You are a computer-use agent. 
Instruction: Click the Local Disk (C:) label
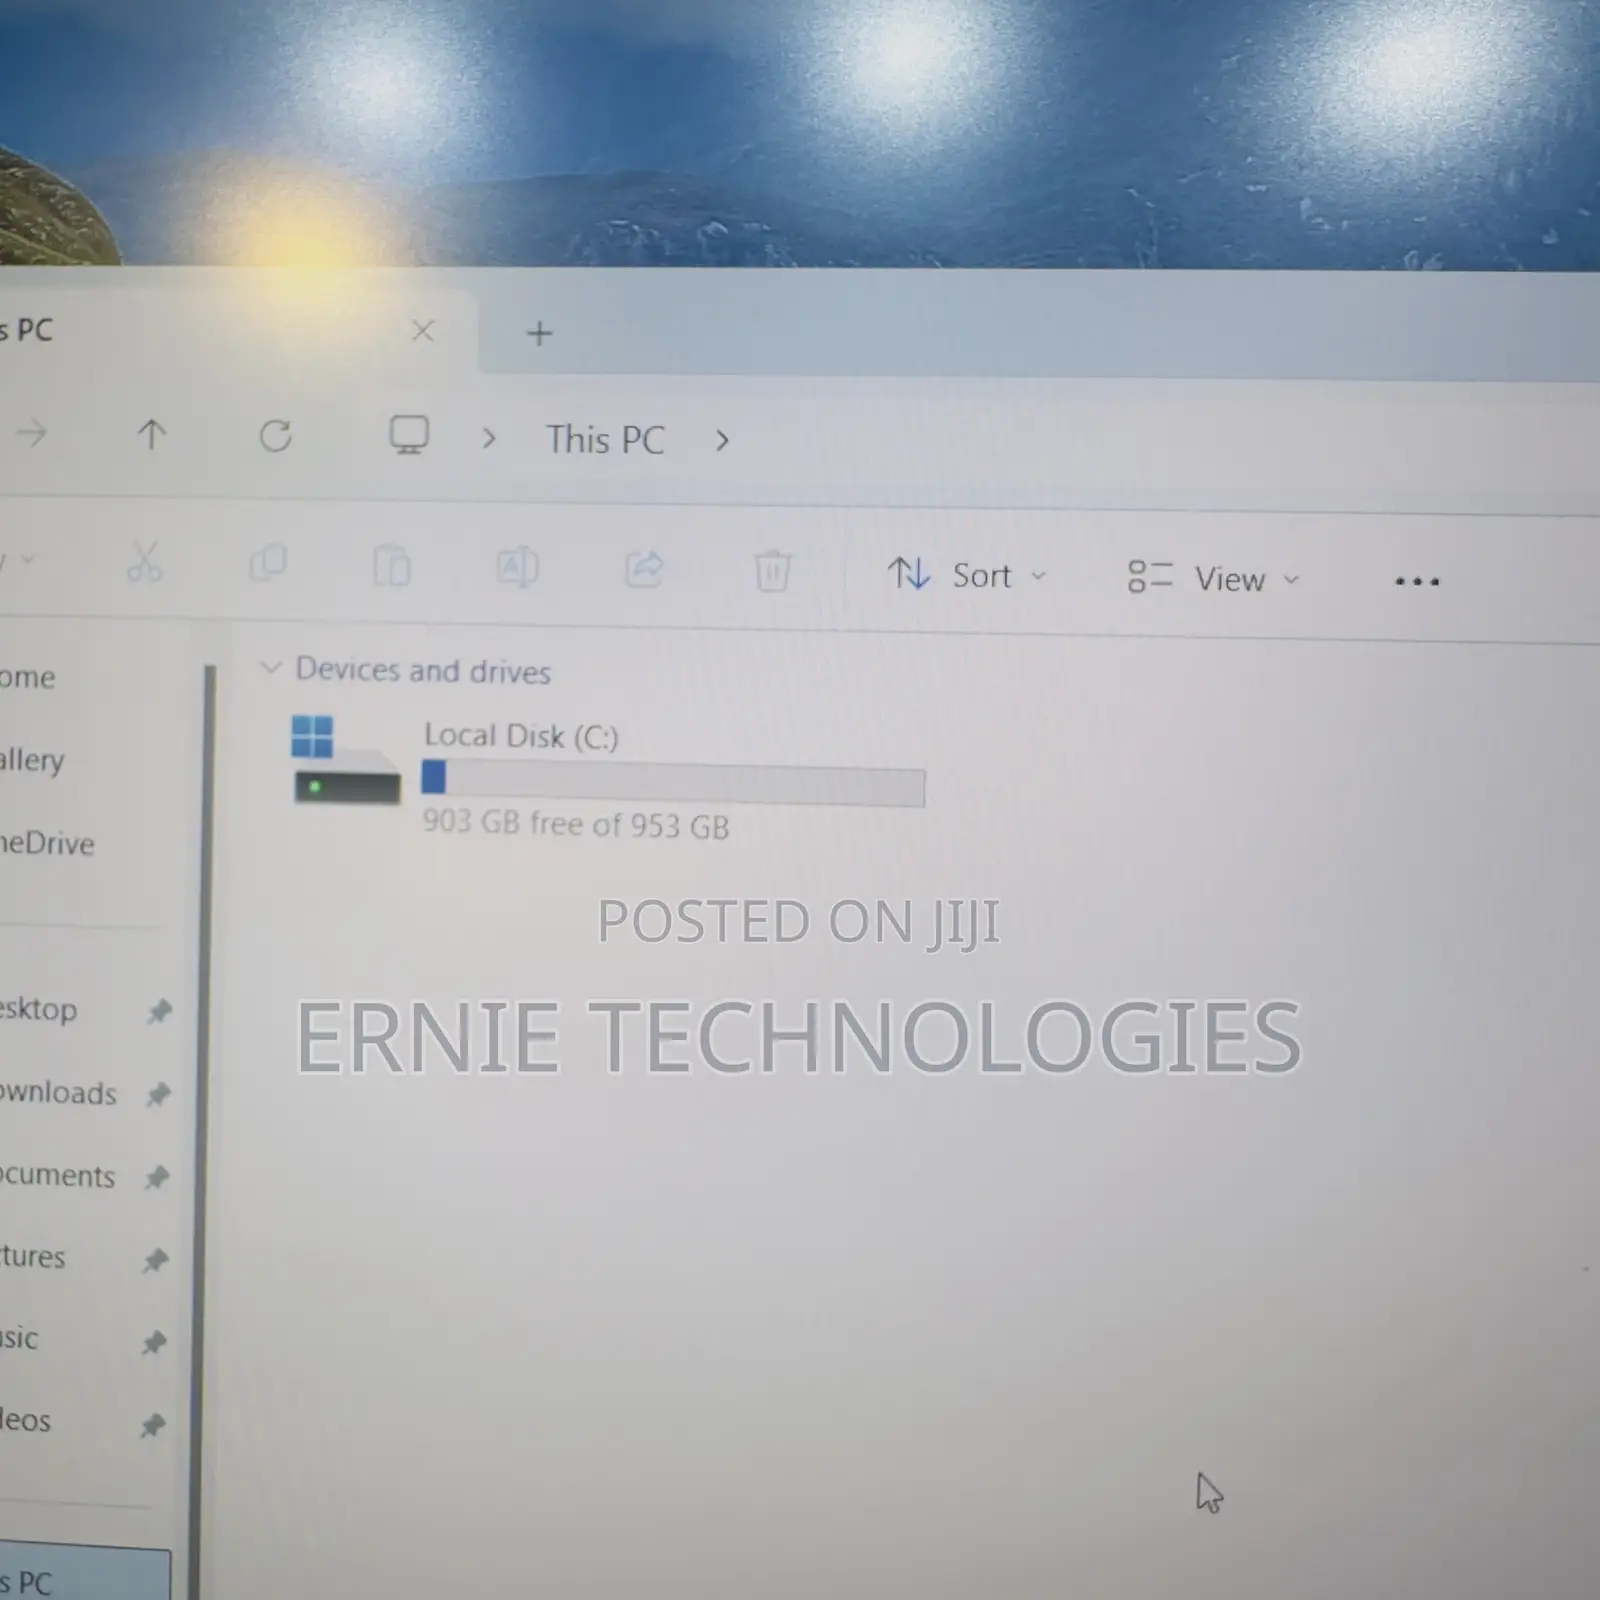click(x=521, y=736)
